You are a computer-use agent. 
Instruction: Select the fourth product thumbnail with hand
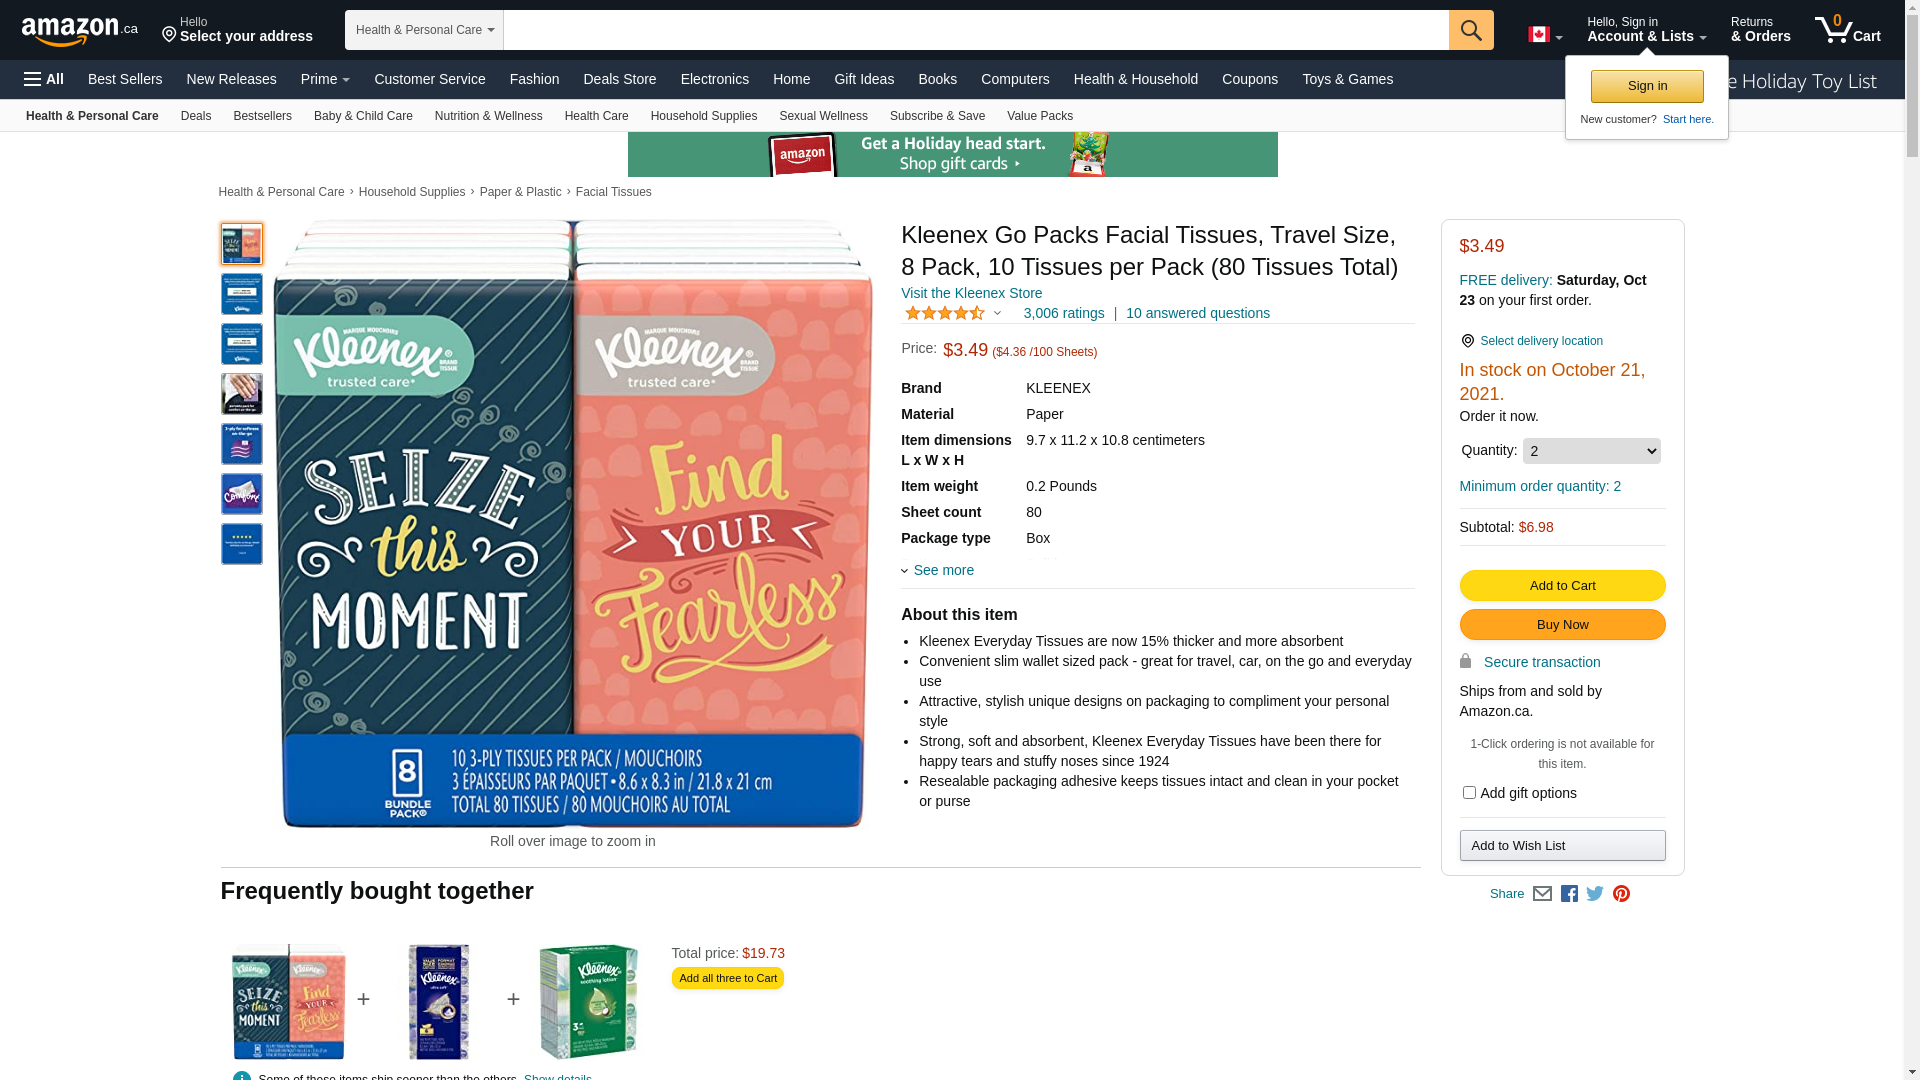(242, 394)
